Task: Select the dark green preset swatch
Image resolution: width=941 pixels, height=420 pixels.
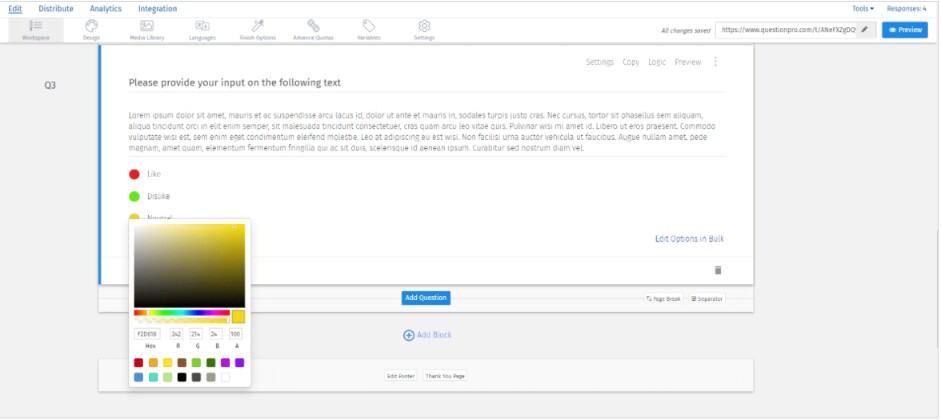Action: coord(211,362)
